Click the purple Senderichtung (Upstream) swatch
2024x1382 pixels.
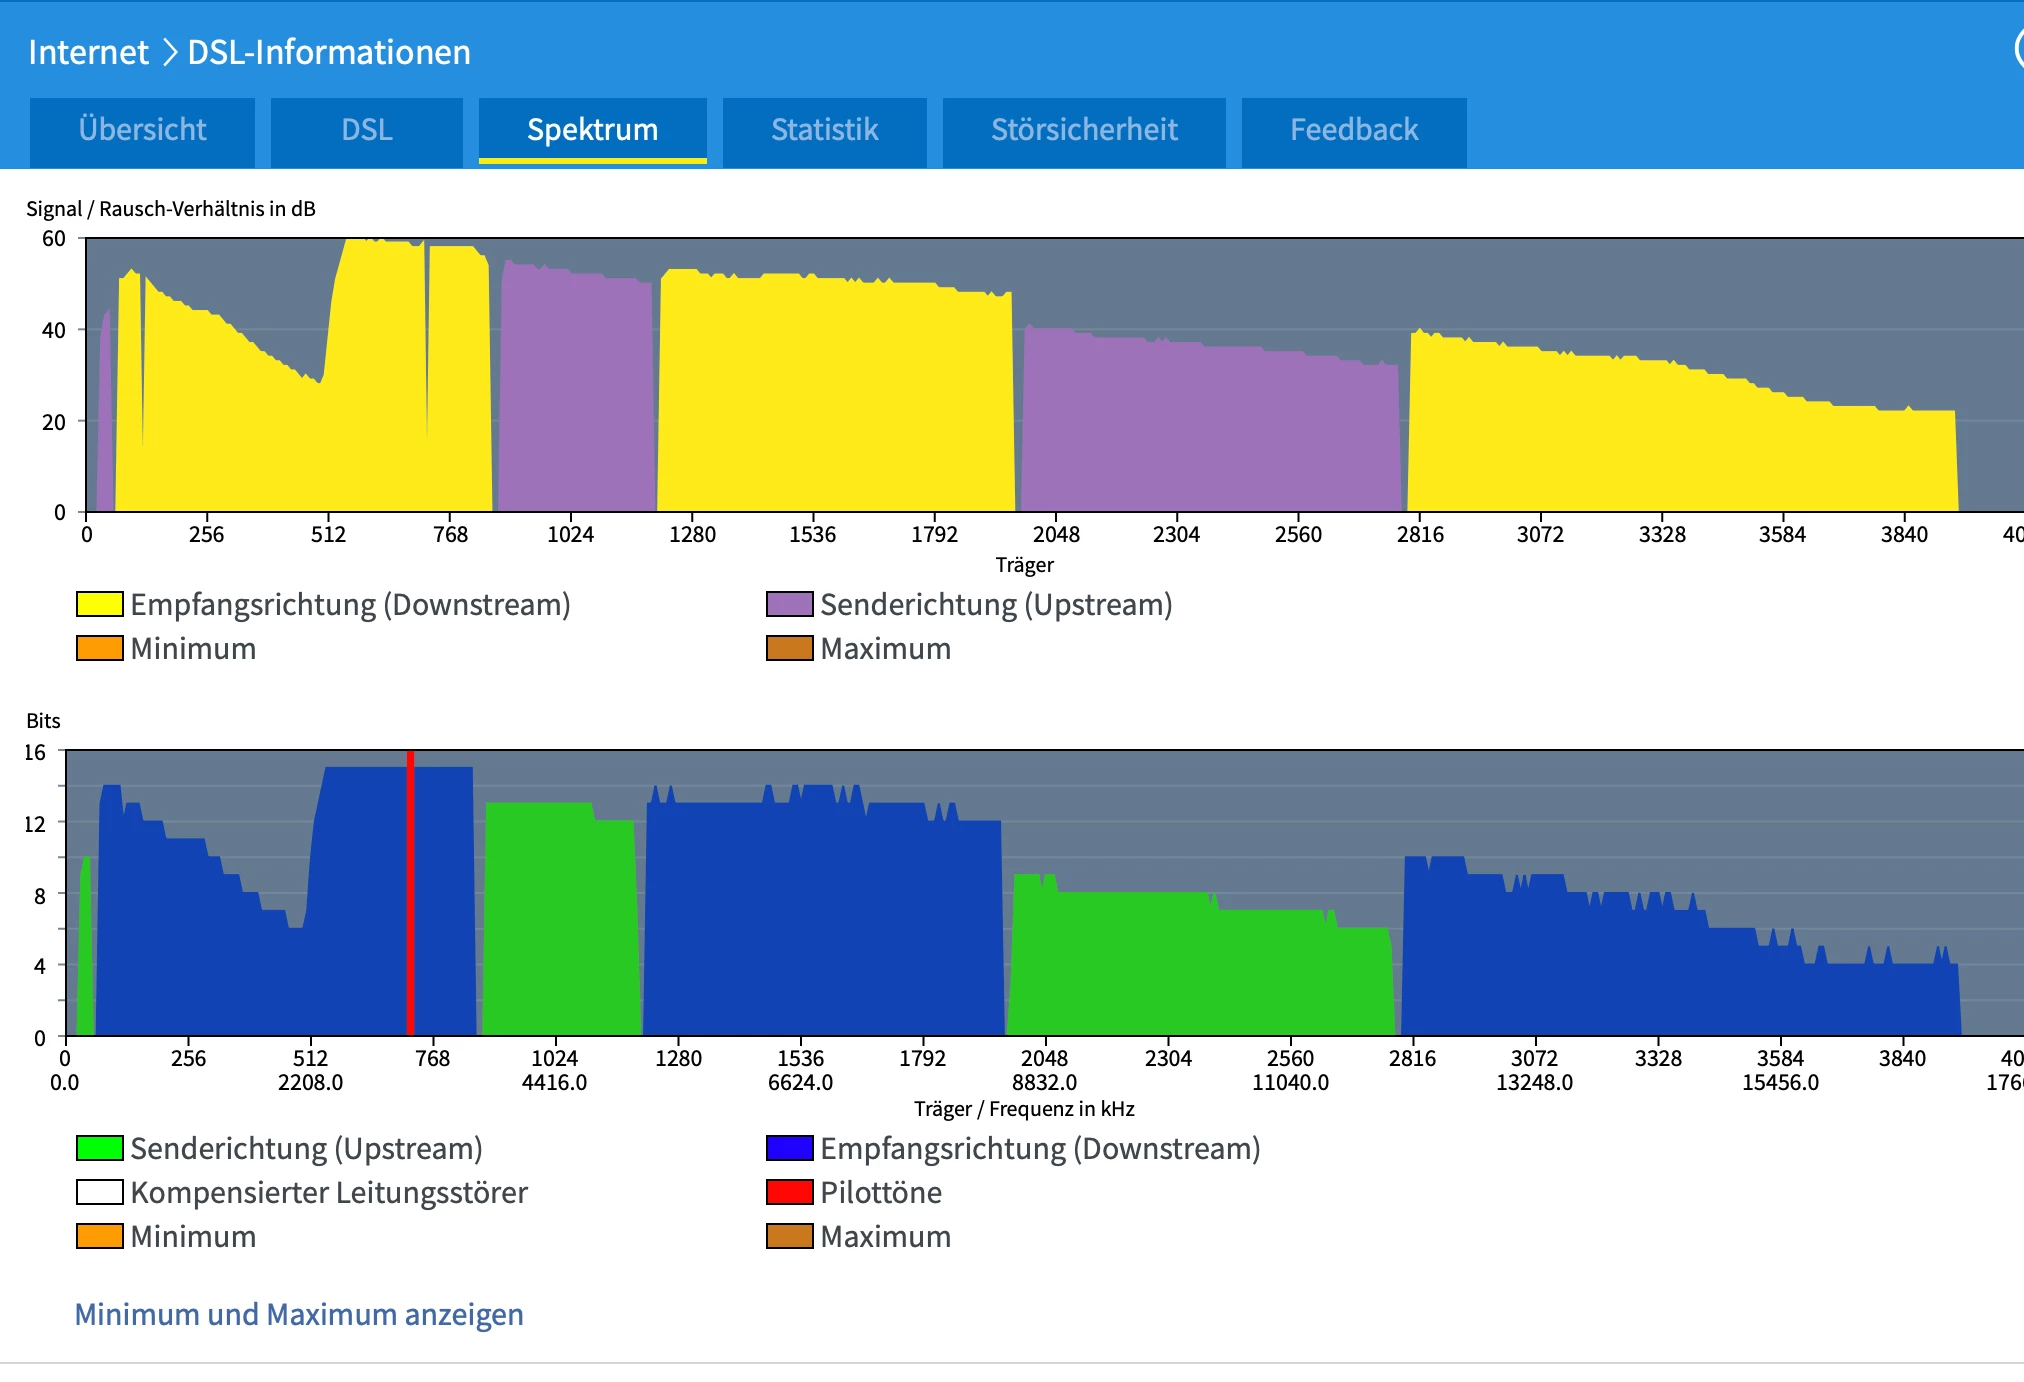[x=789, y=604]
